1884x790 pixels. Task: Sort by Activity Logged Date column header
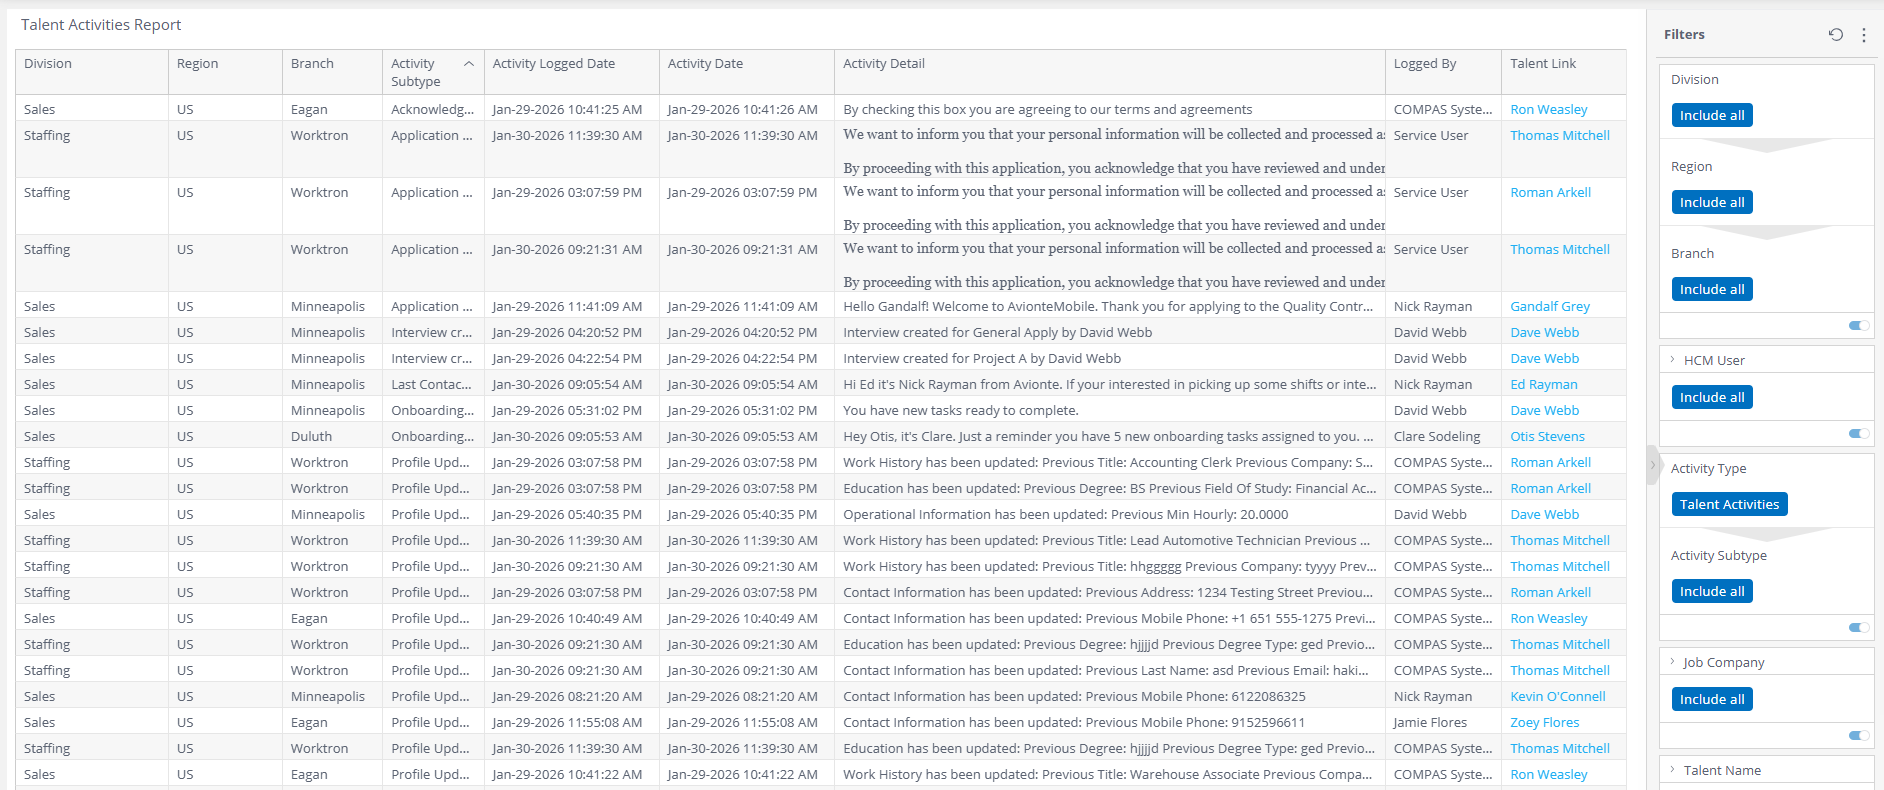pos(571,72)
